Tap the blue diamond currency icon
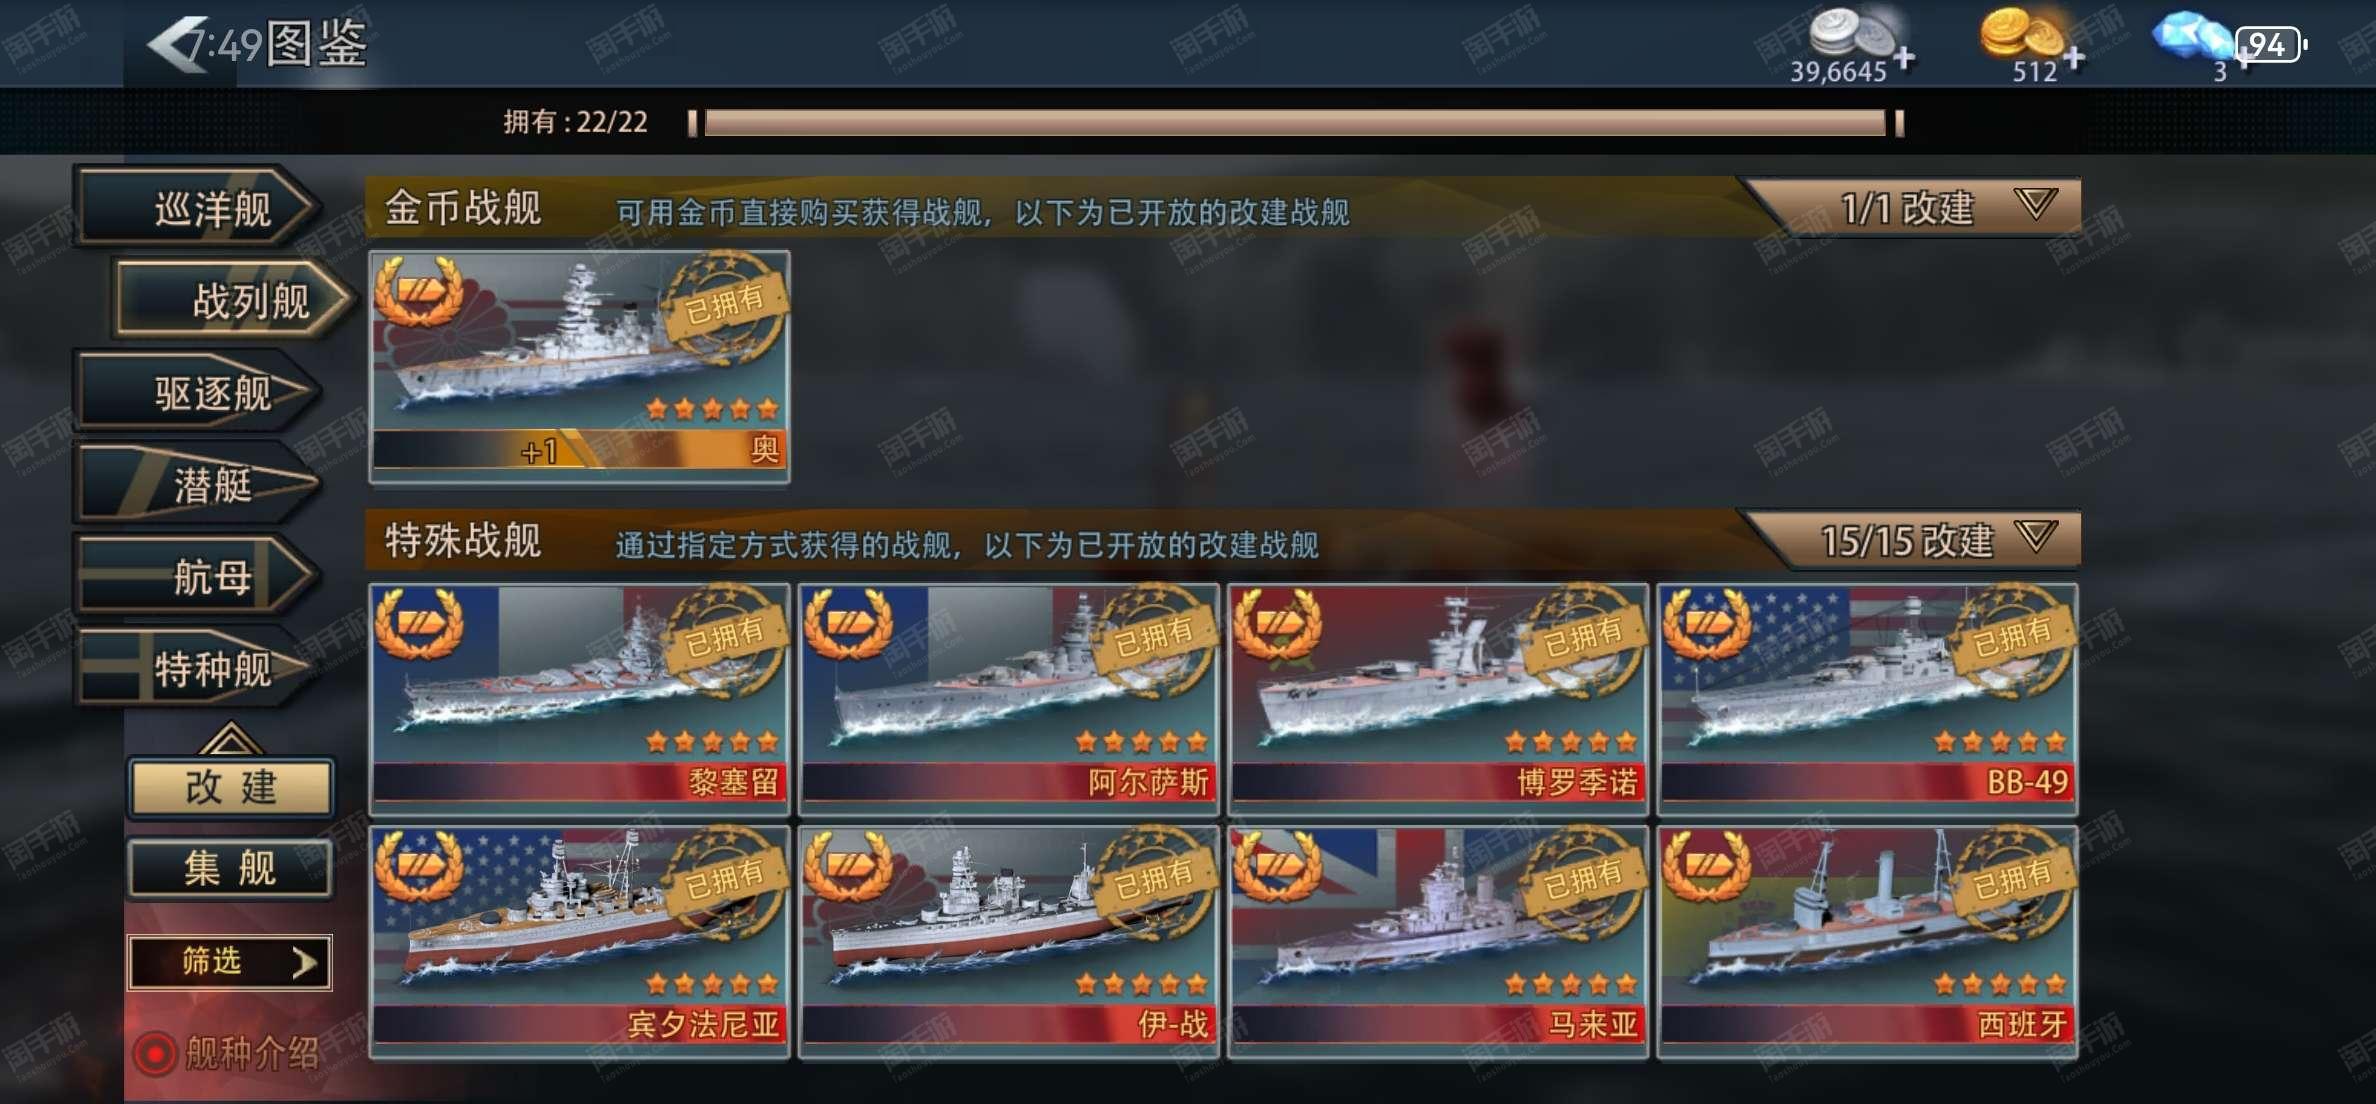 pos(2190,38)
